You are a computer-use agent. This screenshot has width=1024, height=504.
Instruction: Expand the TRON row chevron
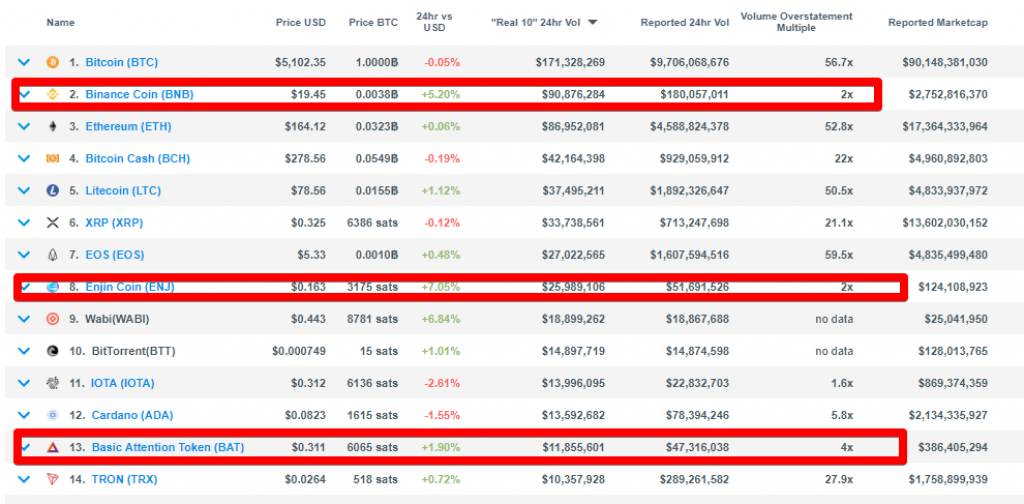[x=24, y=479]
